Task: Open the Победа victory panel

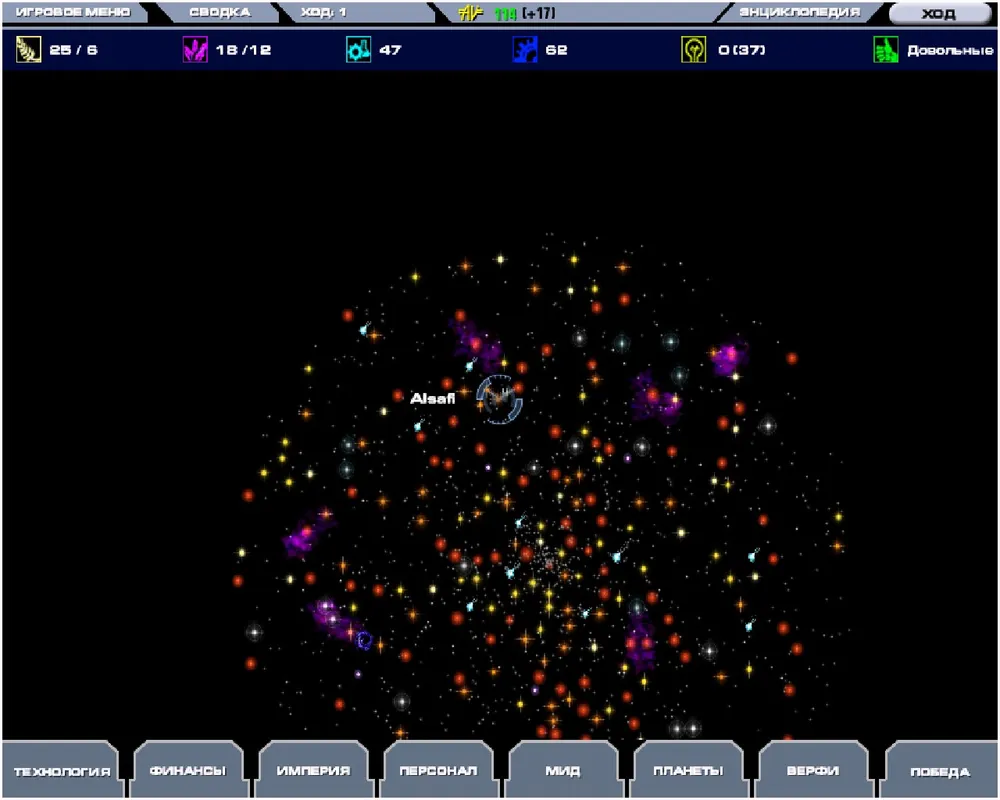Action: (x=940, y=771)
